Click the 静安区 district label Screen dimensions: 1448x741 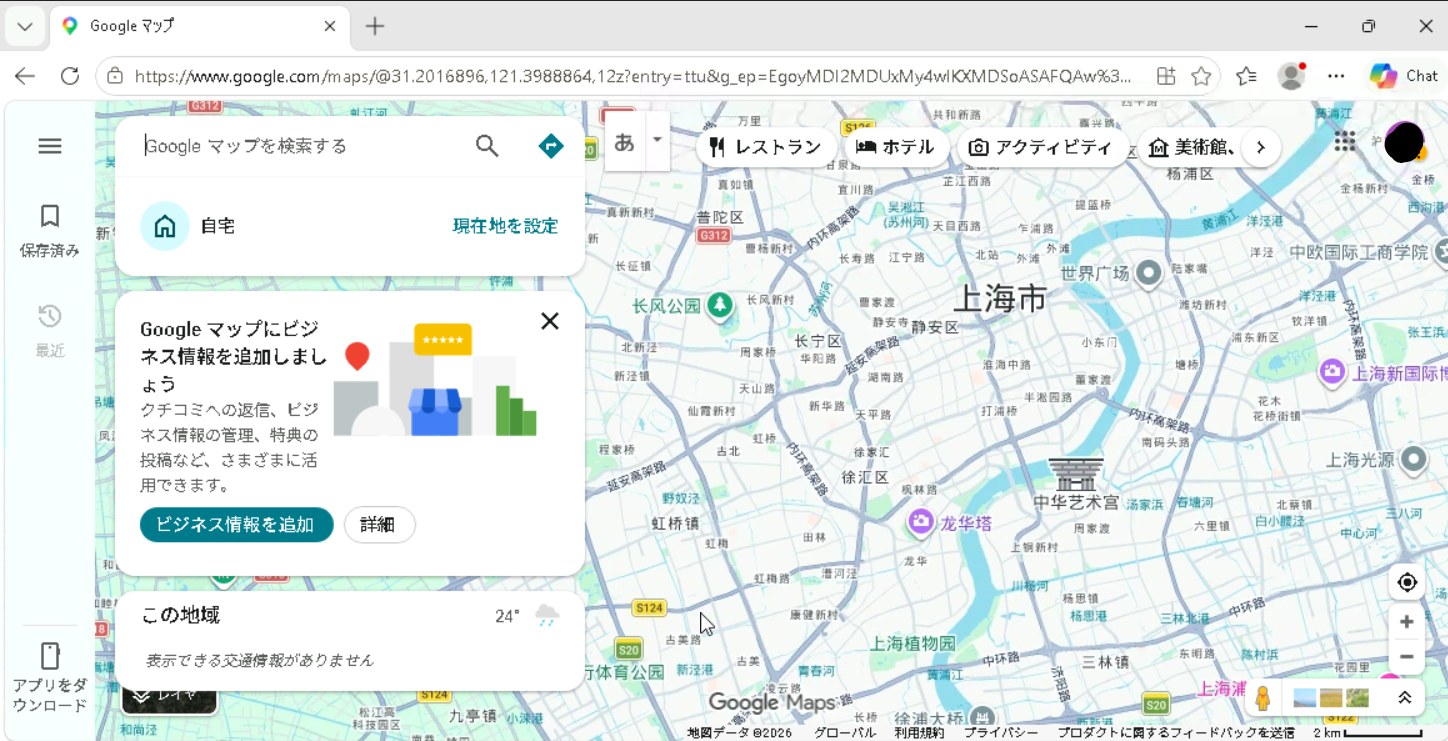click(936, 326)
